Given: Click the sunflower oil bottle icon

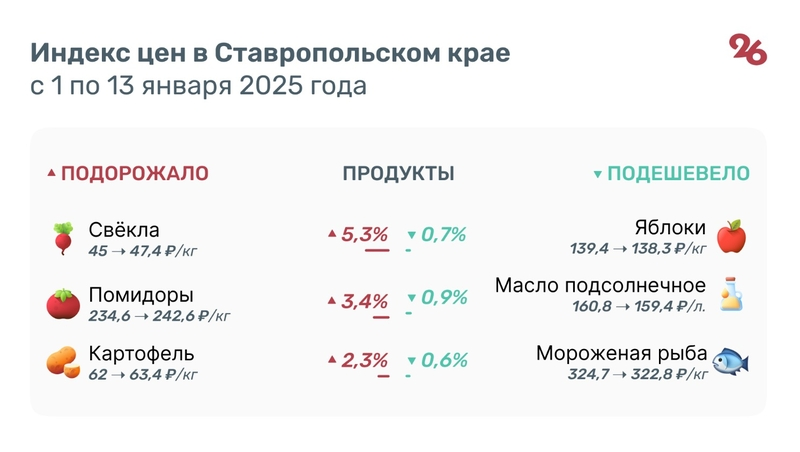Looking at the screenshot, I should pyautogui.click(x=732, y=295).
